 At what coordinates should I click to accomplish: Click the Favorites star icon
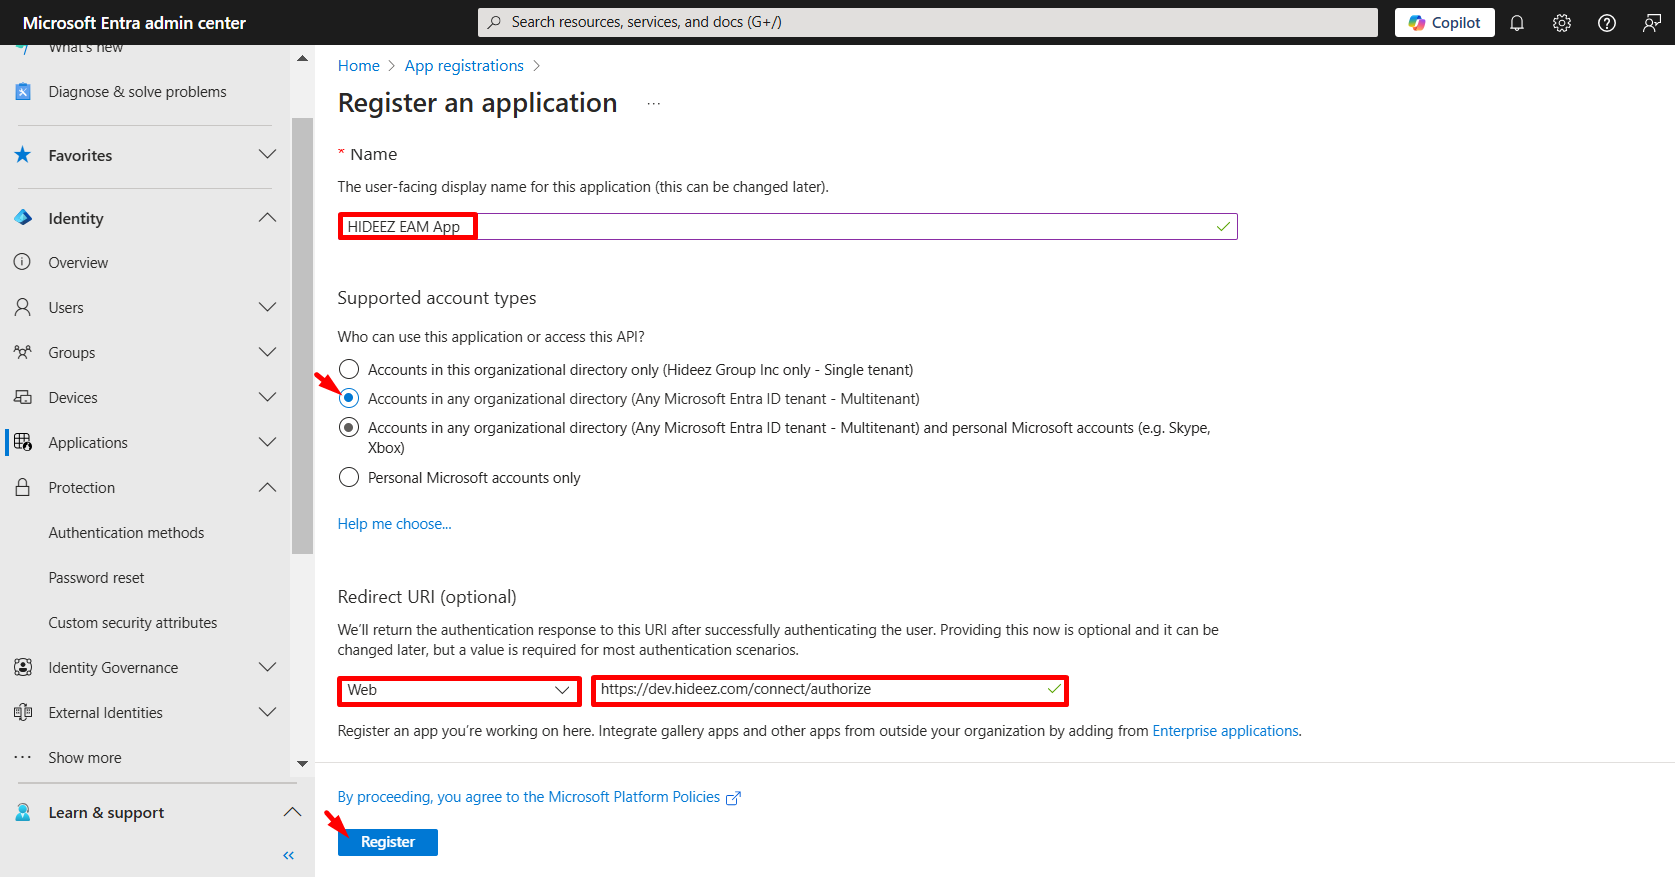click(23, 155)
